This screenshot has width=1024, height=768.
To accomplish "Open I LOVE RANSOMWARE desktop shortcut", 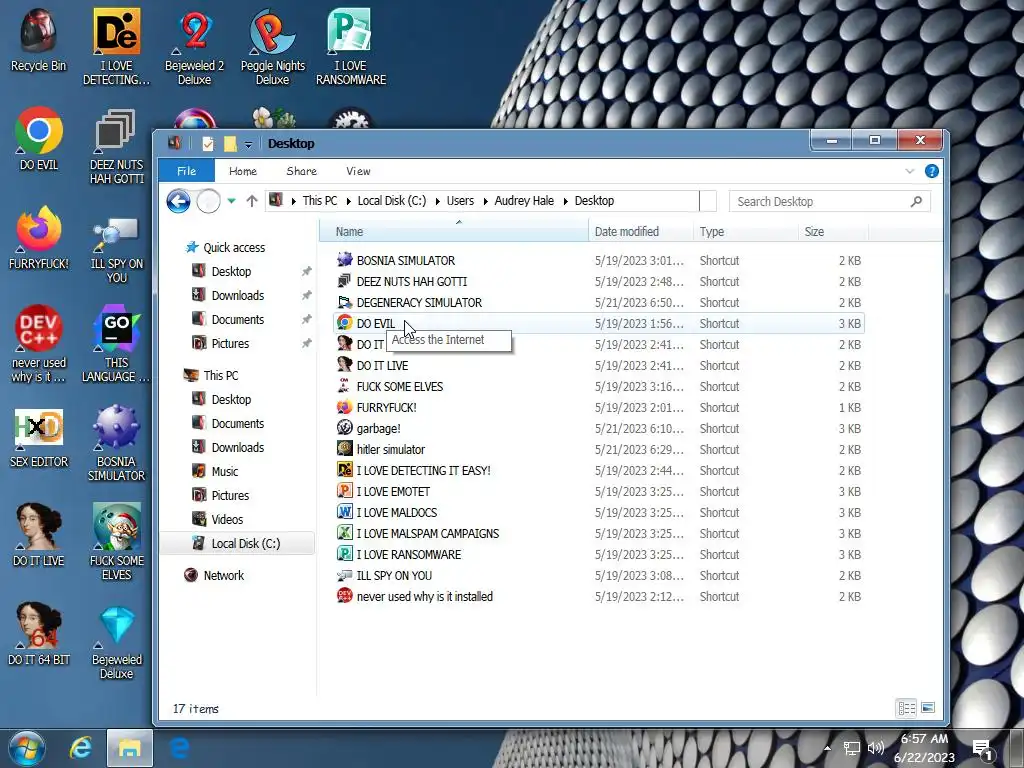I will [351, 47].
